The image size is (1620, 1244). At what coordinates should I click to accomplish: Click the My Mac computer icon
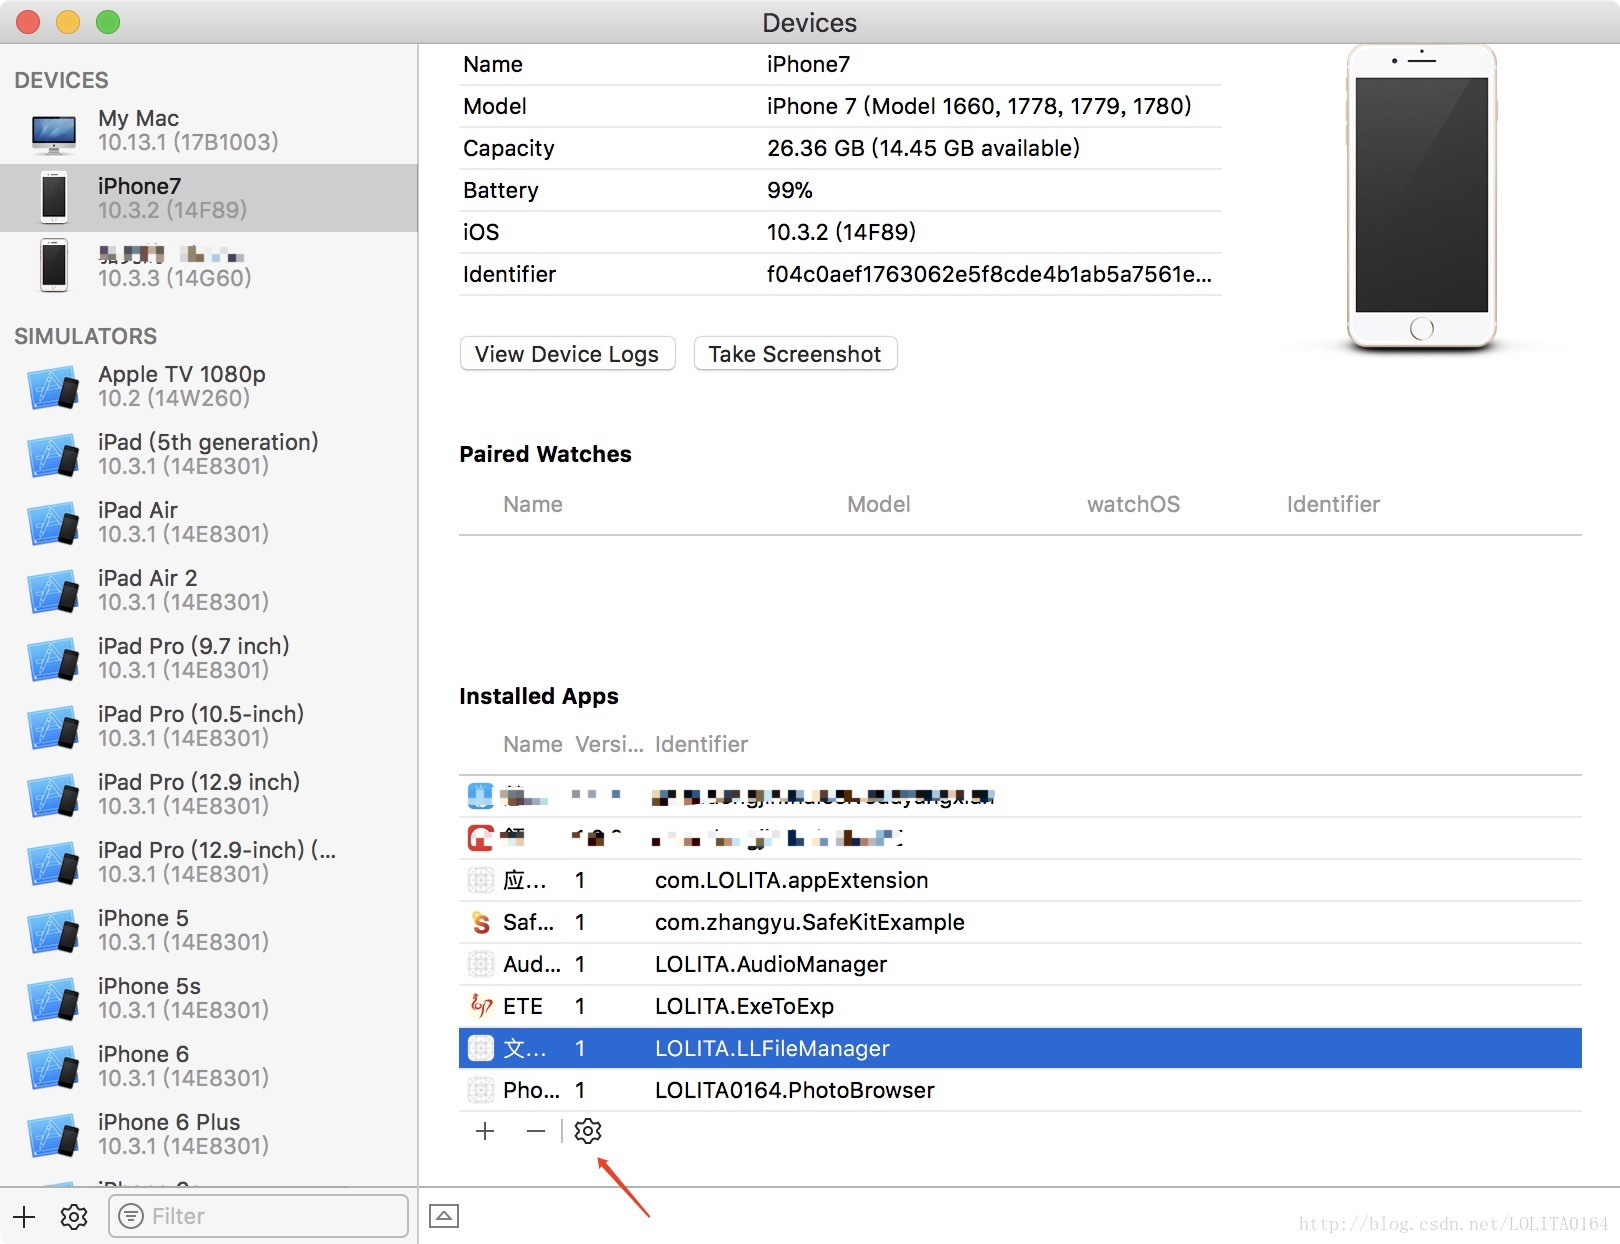[54, 134]
